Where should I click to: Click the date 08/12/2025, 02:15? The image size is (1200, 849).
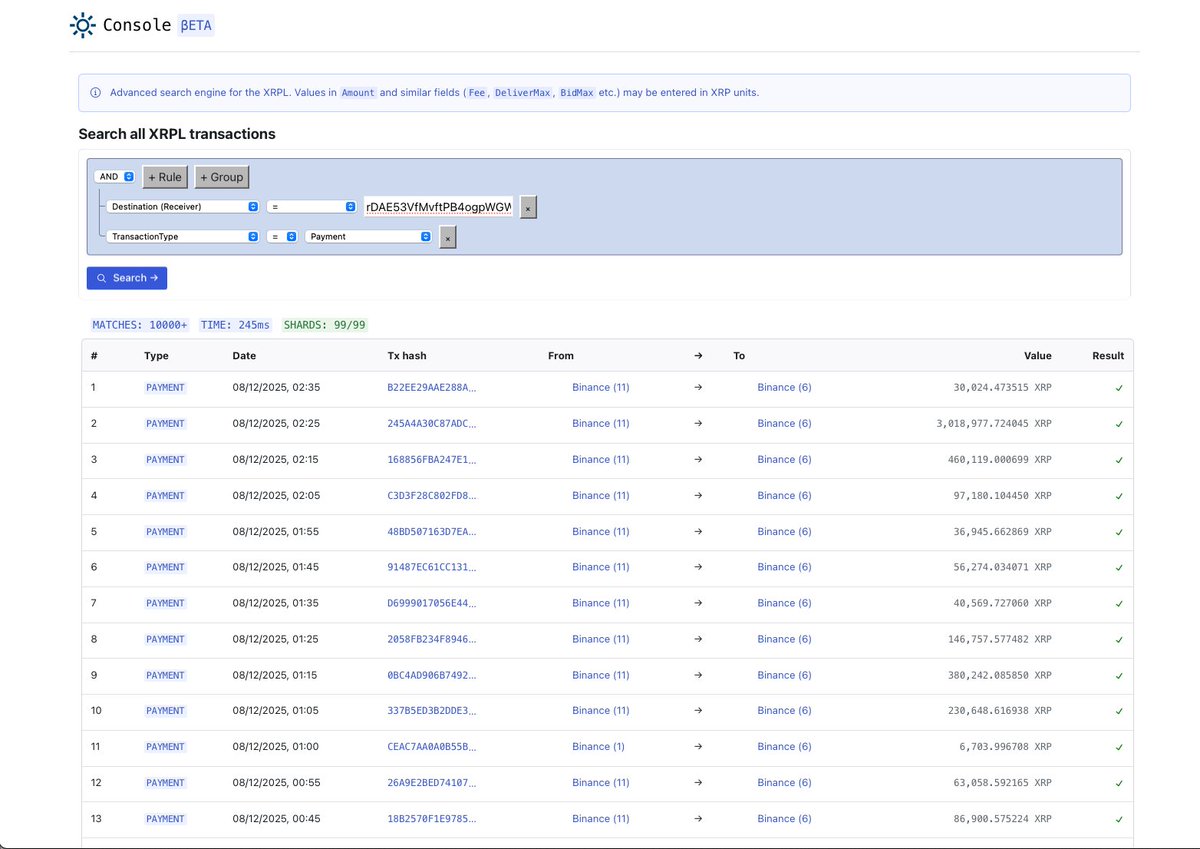click(276, 459)
